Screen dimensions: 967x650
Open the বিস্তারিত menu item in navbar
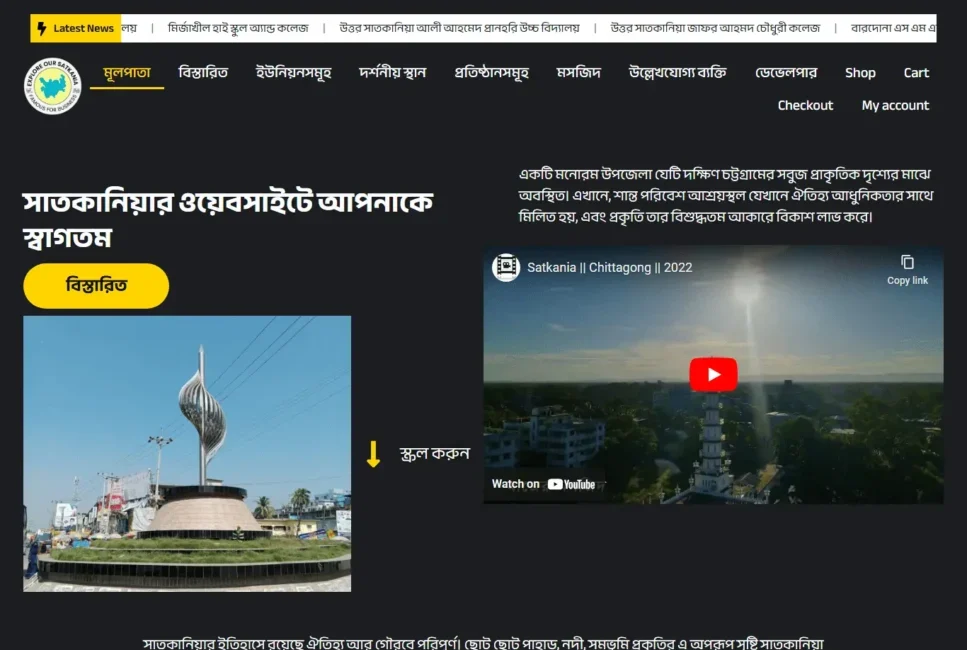[x=203, y=72]
